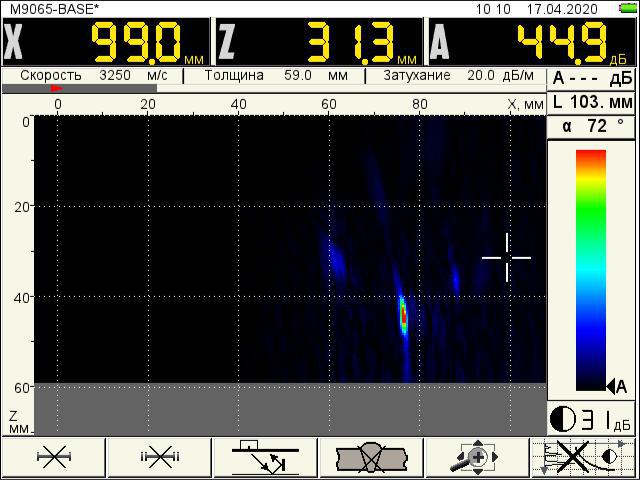
Task: Click the α 72° angle field
Action: tap(592, 126)
